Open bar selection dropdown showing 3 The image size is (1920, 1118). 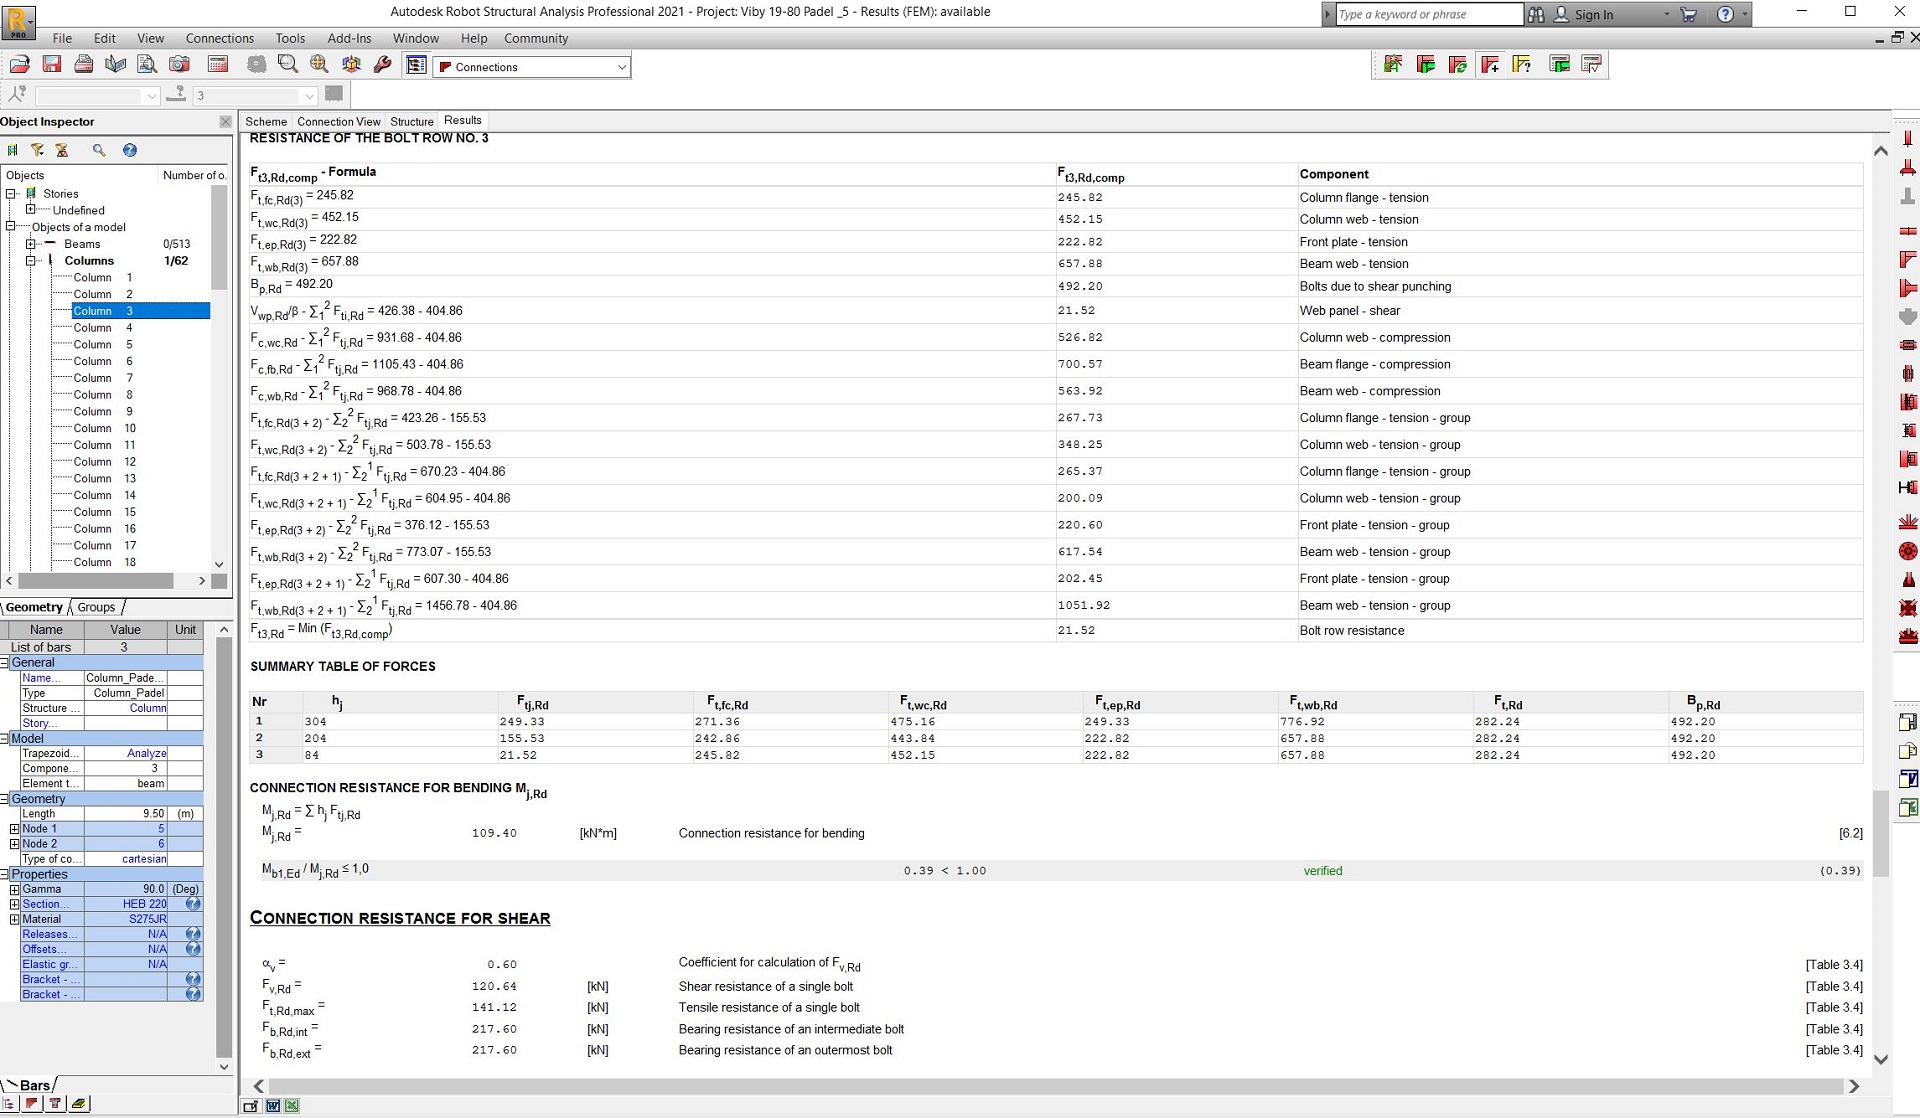[308, 96]
